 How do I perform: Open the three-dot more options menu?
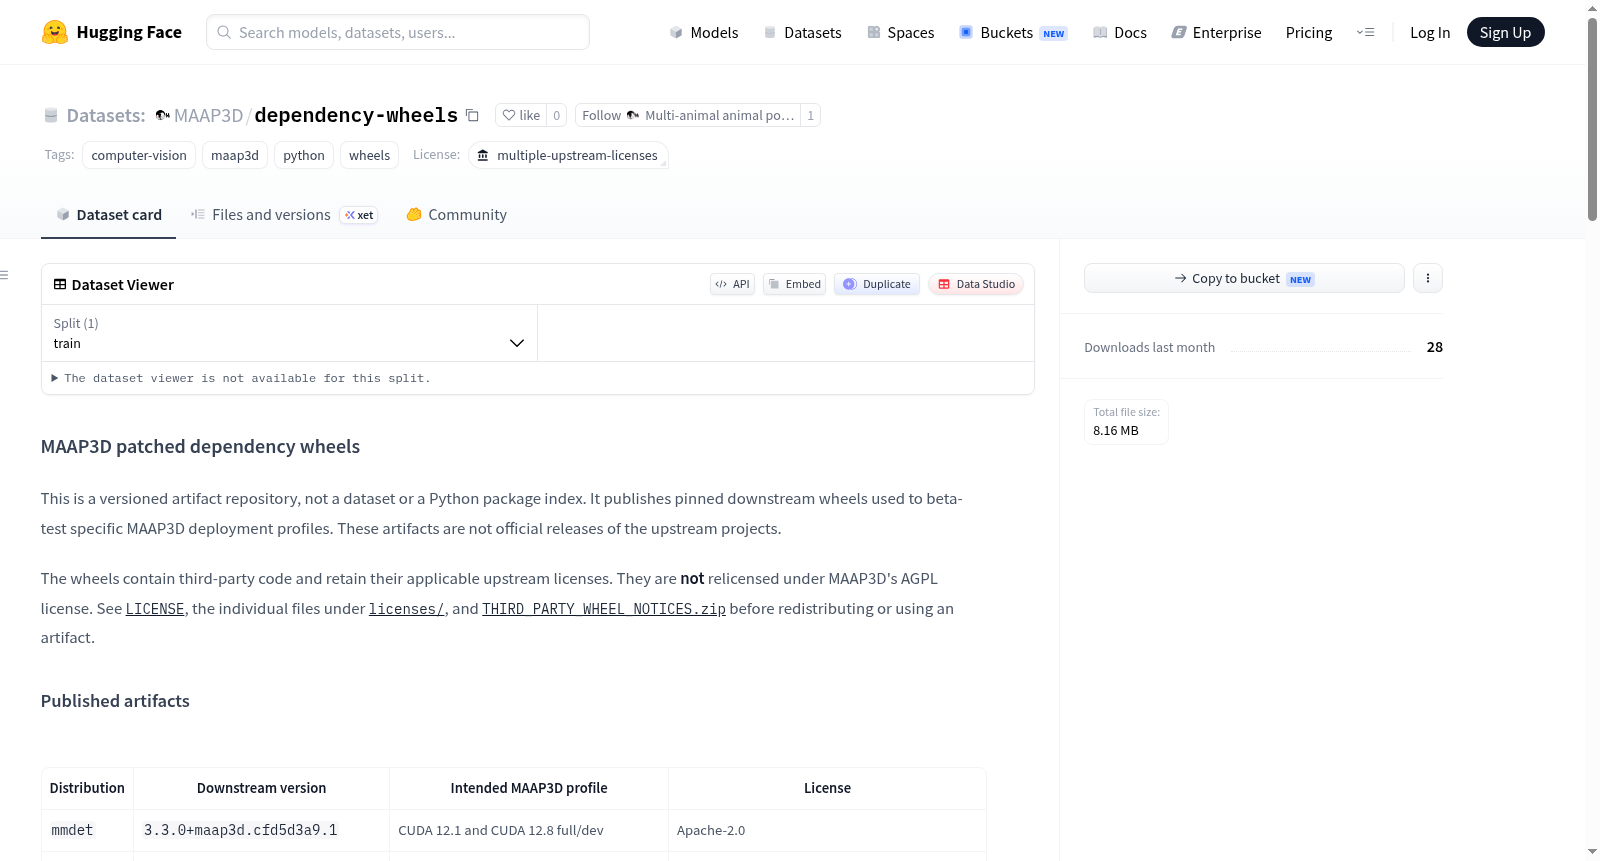point(1428,278)
